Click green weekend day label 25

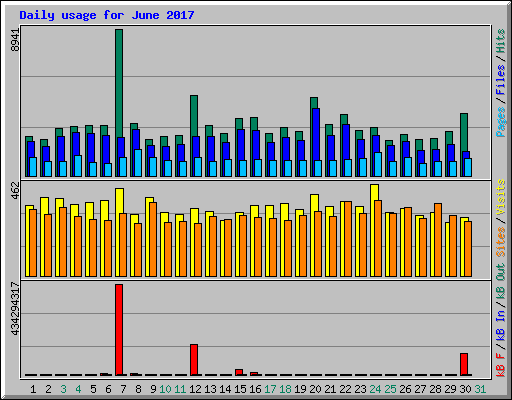coord(390,389)
